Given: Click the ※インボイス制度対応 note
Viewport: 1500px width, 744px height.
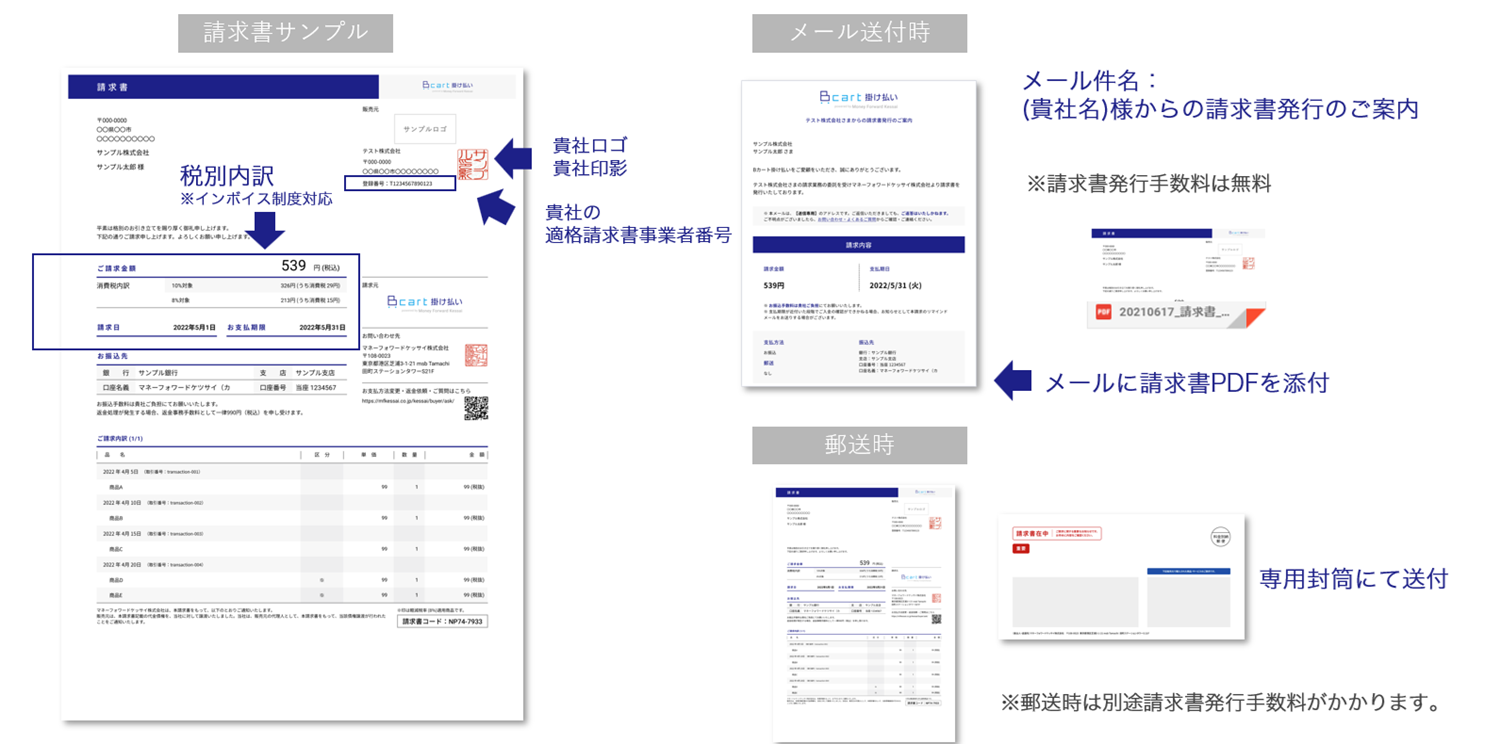Looking at the screenshot, I should pyautogui.click(x=256, y=200).
